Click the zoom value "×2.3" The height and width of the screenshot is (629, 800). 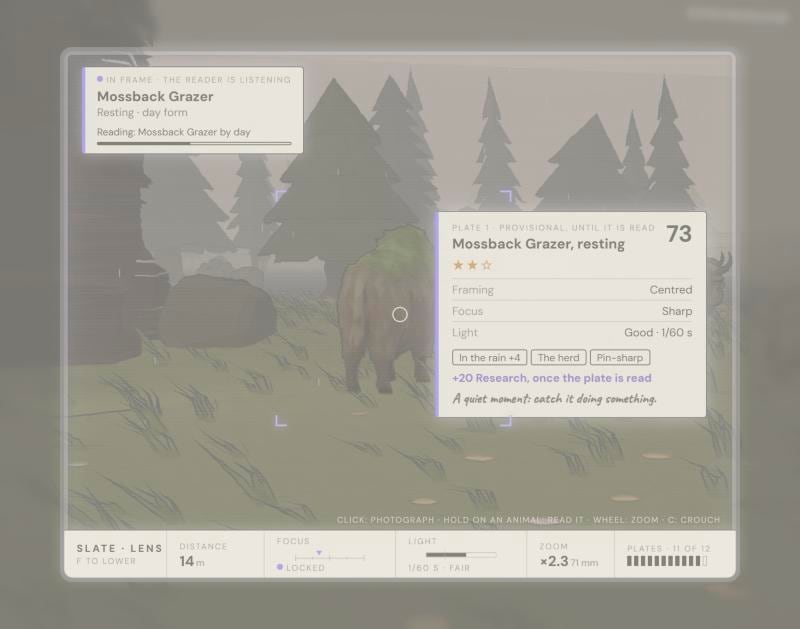[554, 562]
